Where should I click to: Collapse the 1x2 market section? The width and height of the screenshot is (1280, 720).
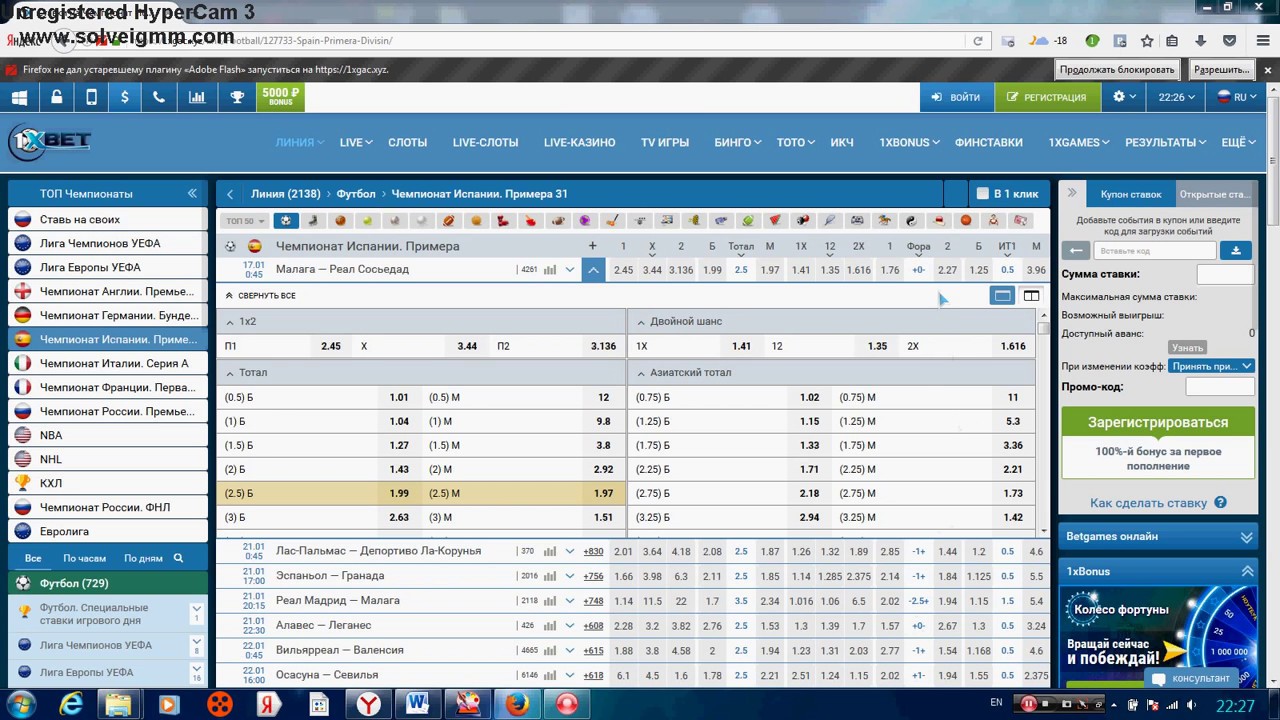click(230, 321)
